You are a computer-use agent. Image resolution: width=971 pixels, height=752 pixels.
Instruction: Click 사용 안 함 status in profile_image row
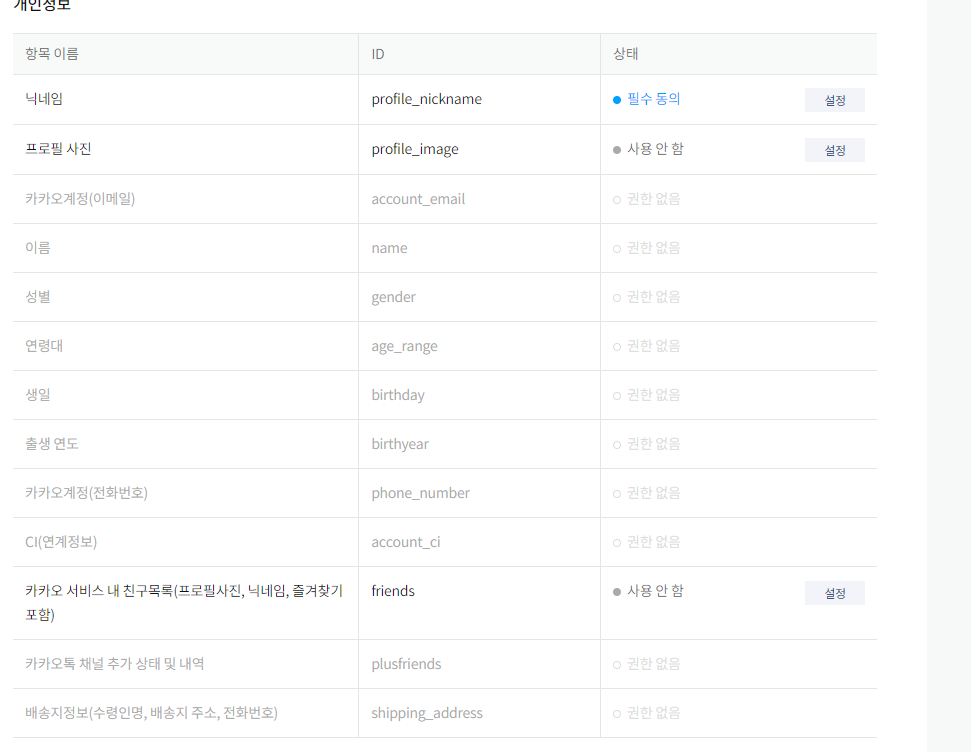click(x=655, y=149)
